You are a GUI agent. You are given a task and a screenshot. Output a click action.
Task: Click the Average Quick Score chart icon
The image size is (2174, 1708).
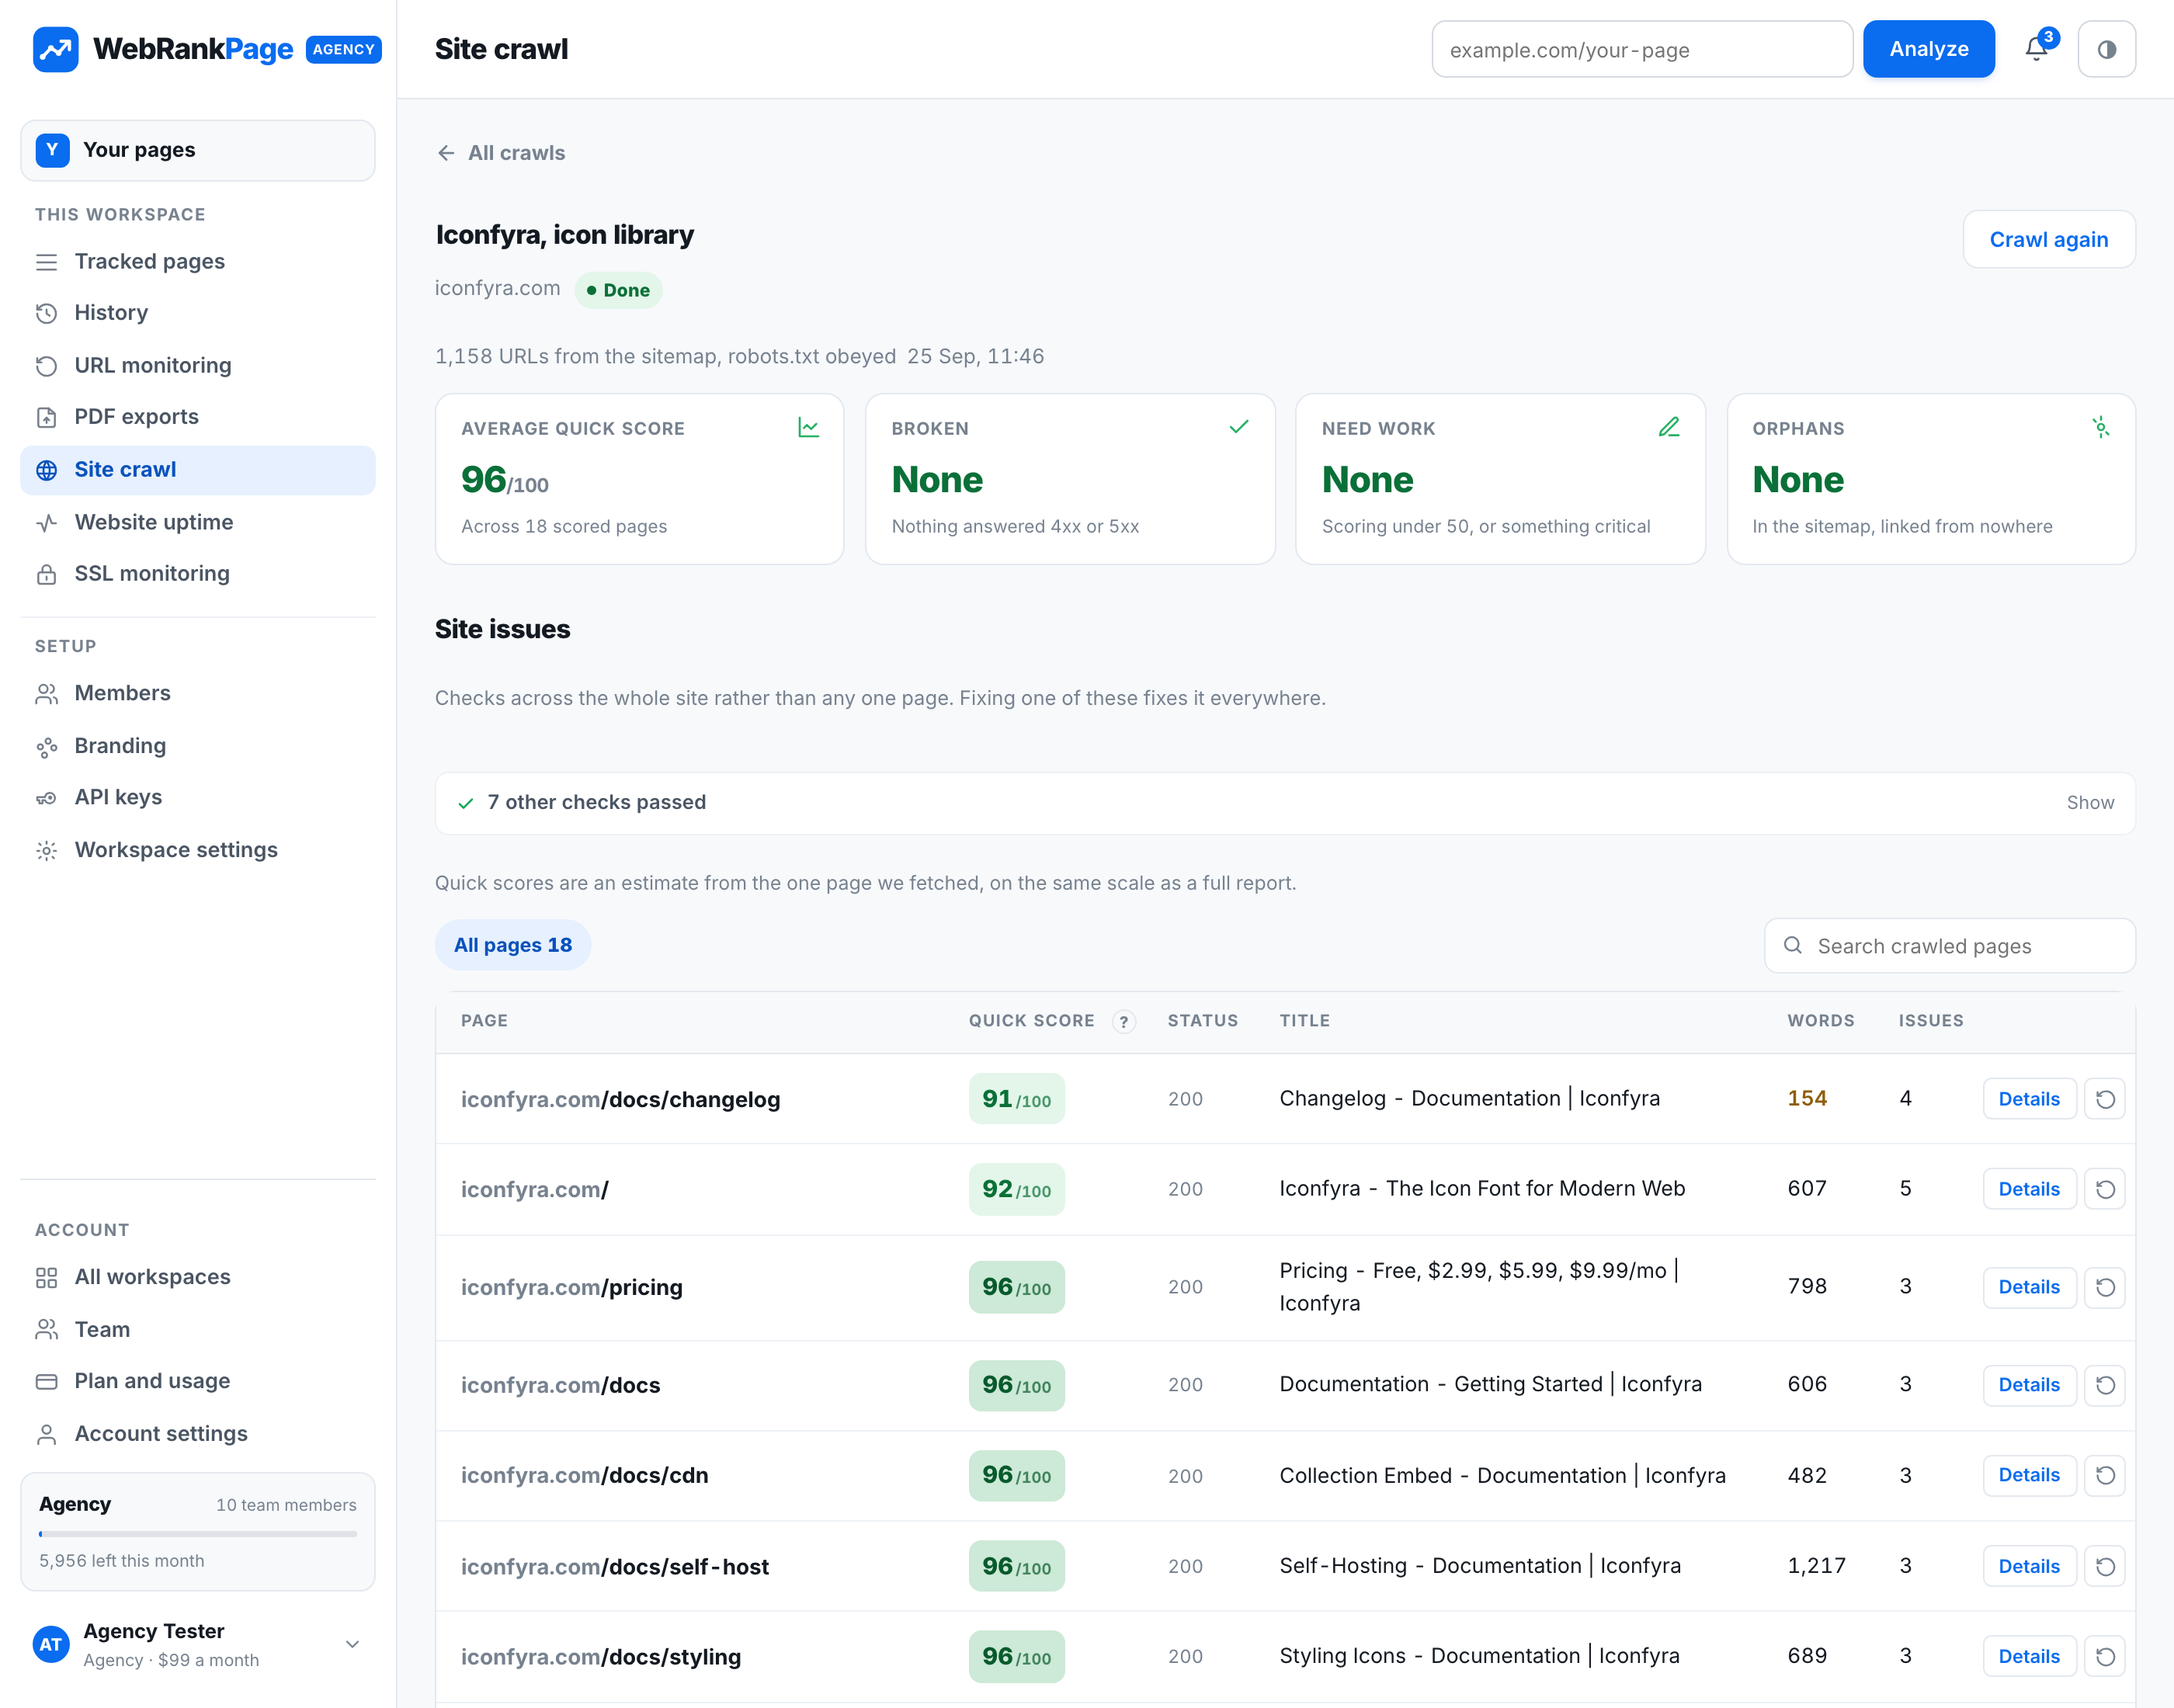coord(808,428)
